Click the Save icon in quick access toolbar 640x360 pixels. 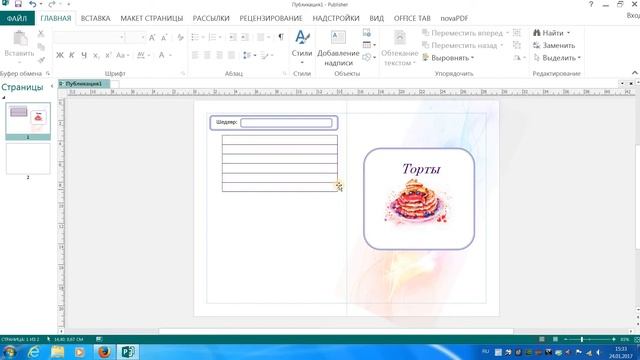(18, 4)
